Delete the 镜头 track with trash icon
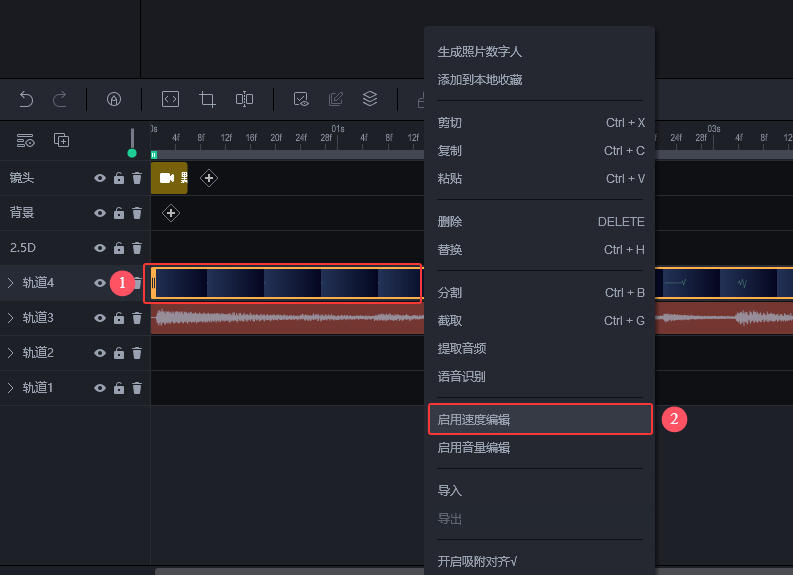The width and height of the screenshot is (793, 575). pyautogui.click(x=137, y=178)
